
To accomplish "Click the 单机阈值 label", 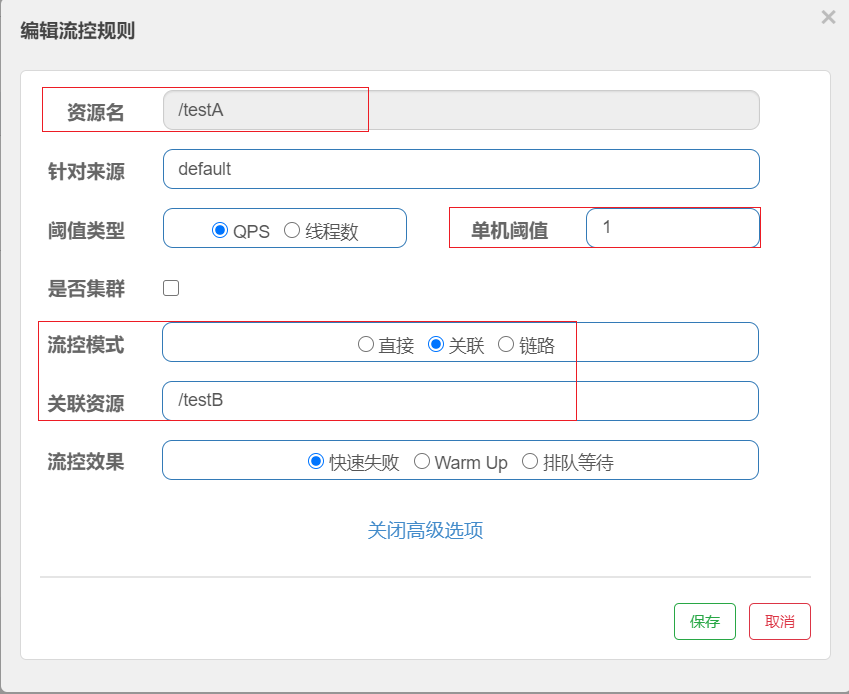I will pyautogui.click(x=510, y=231).
